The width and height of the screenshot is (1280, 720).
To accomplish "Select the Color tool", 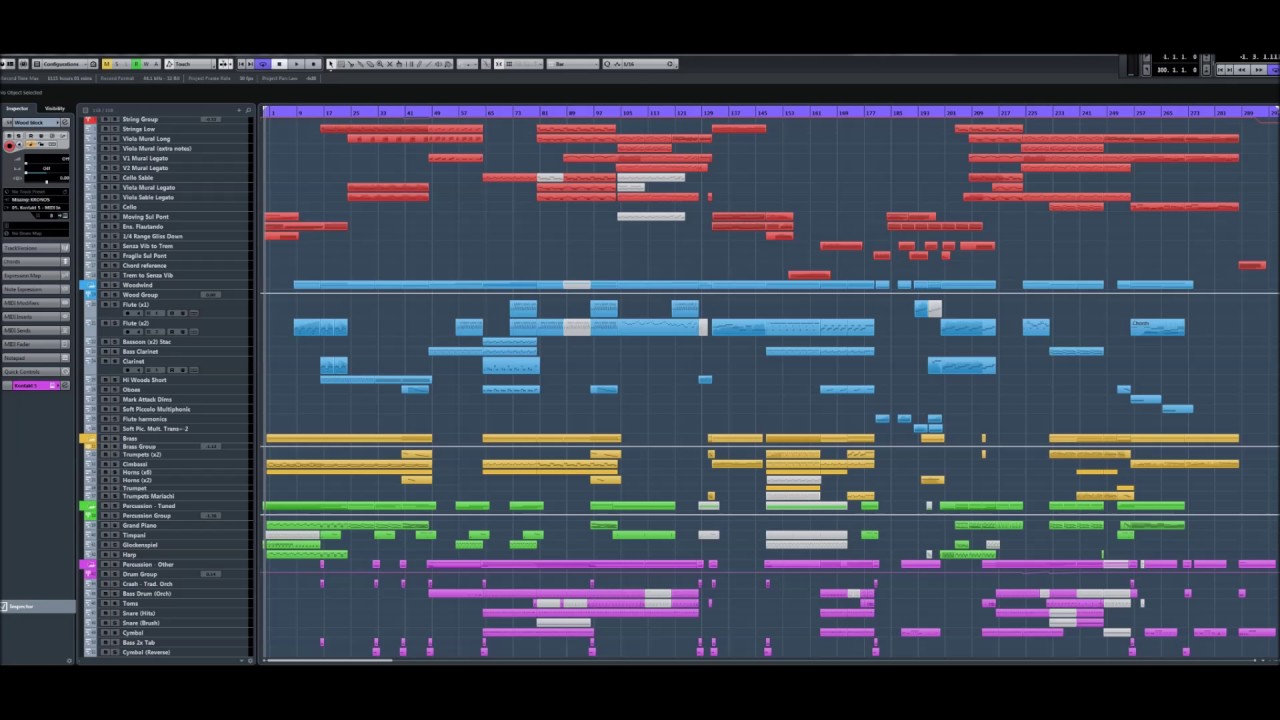I will pyautogui.click(x=448, y=64).
